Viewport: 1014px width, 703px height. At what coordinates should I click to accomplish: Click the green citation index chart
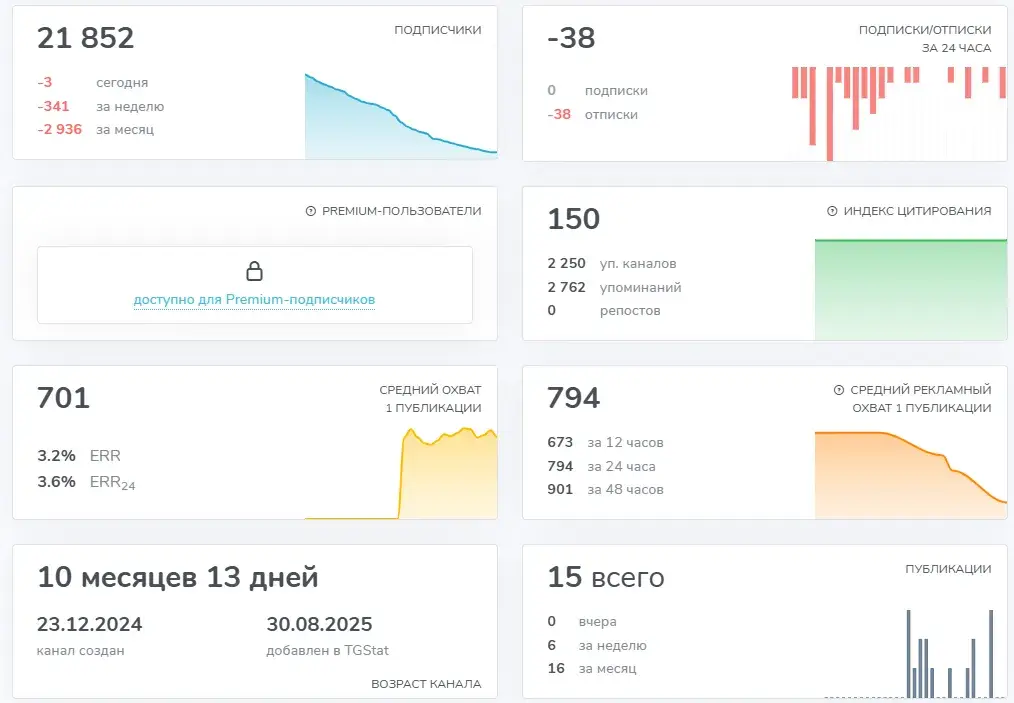(911, 289)
